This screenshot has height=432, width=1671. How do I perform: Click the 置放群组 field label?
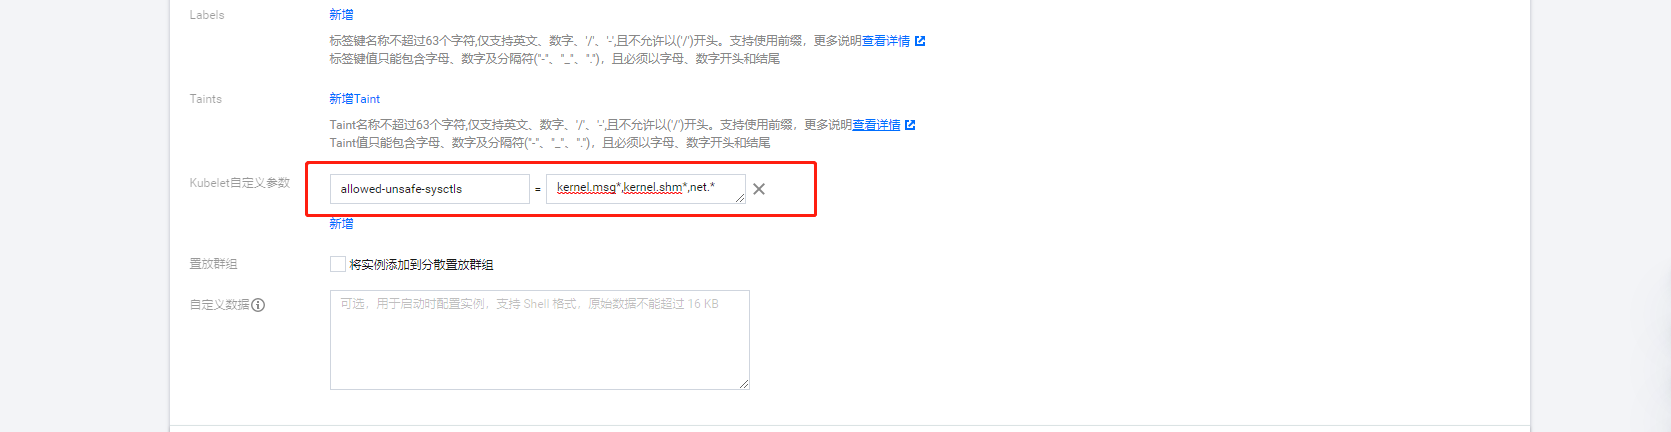point(213,264)
